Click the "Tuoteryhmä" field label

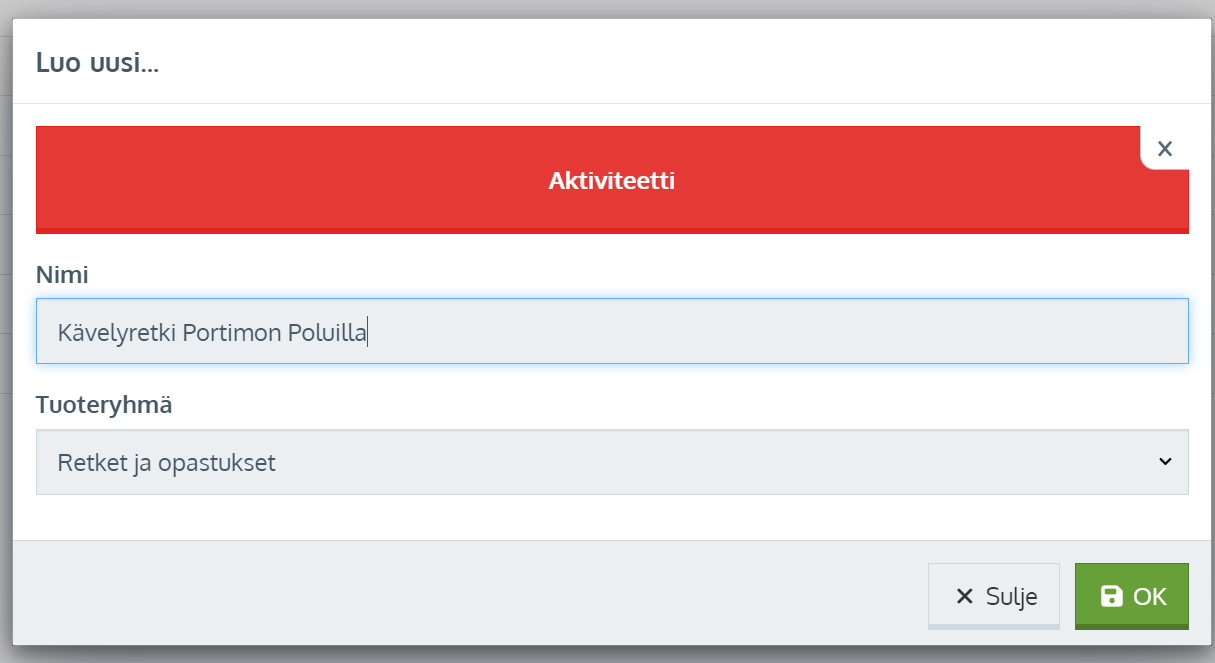(x=104, y=405)
